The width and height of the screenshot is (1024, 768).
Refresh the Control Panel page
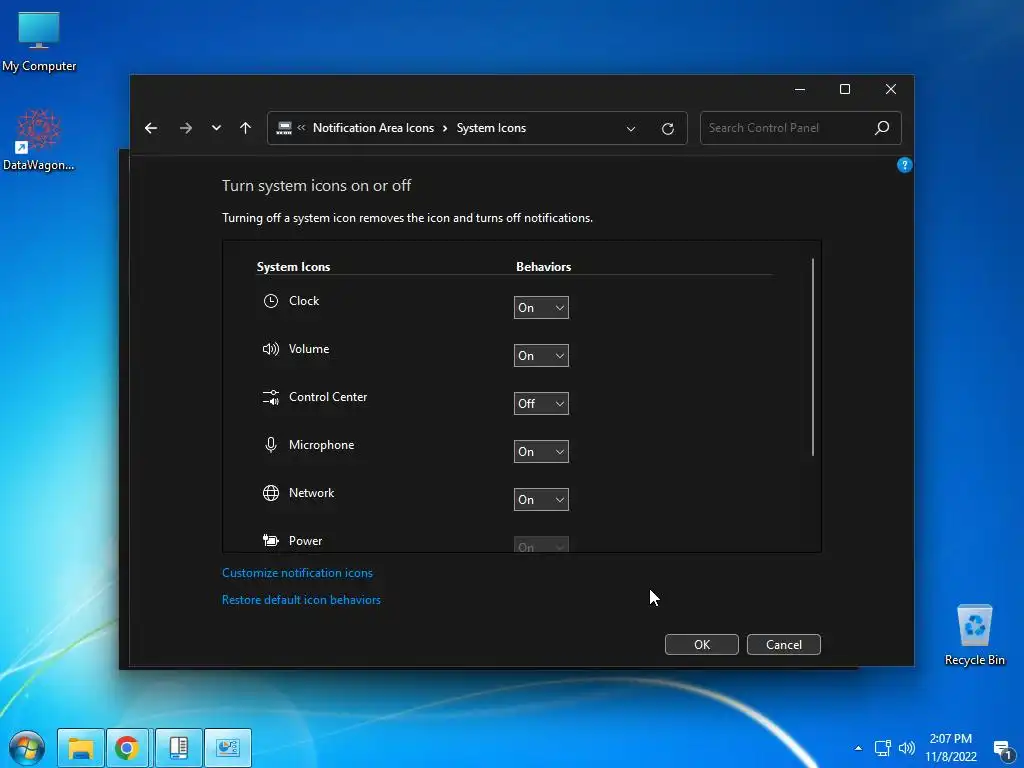point(667,129)
